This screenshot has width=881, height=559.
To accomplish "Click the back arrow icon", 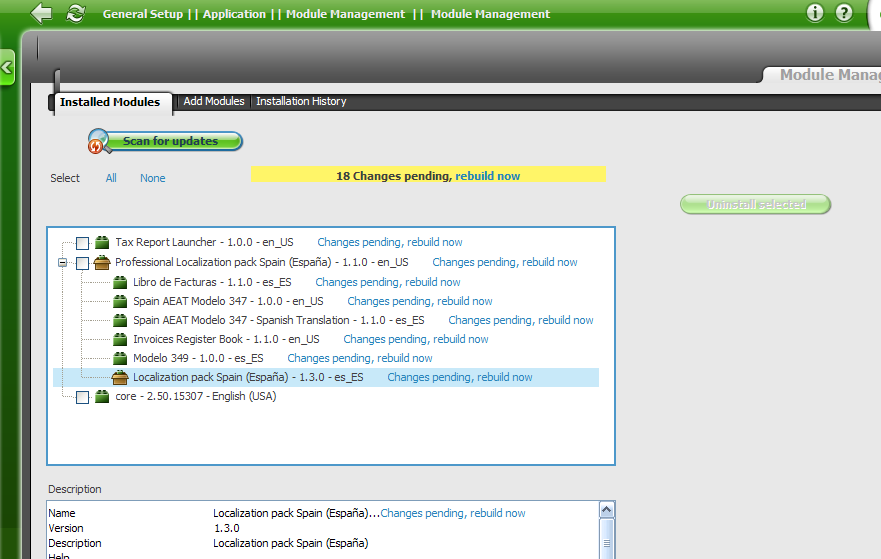I will [x=41, y=13].
